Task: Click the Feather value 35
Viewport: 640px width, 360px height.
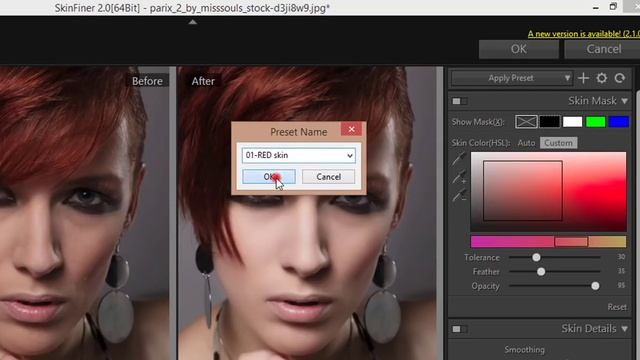Action: (x=621, y=271)
